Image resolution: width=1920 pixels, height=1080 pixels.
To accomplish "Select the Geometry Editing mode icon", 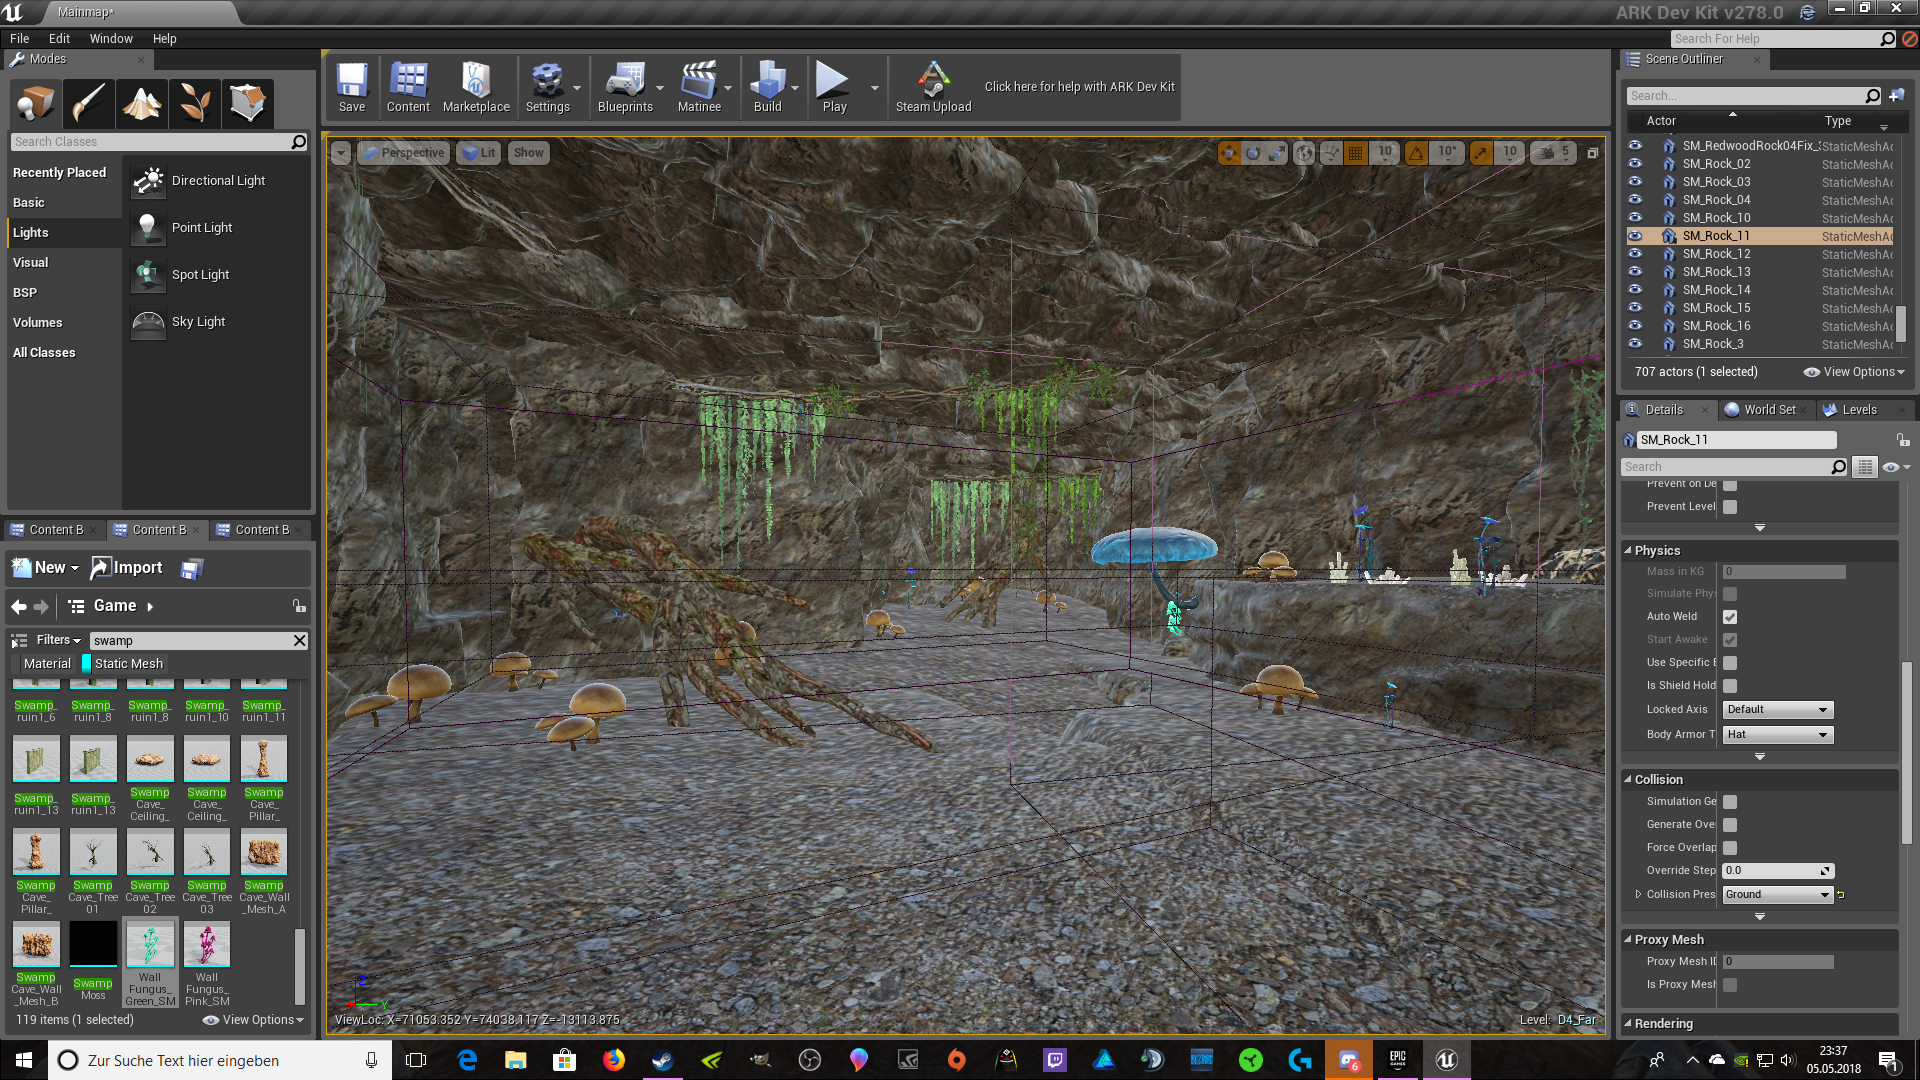I will (247, 103).
